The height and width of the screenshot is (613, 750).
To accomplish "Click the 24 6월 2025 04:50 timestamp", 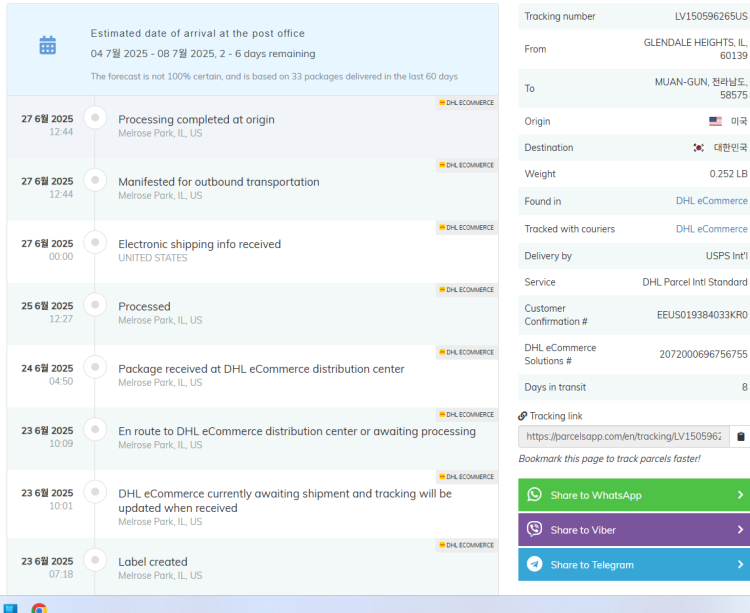I will click(x=47, y=374).
